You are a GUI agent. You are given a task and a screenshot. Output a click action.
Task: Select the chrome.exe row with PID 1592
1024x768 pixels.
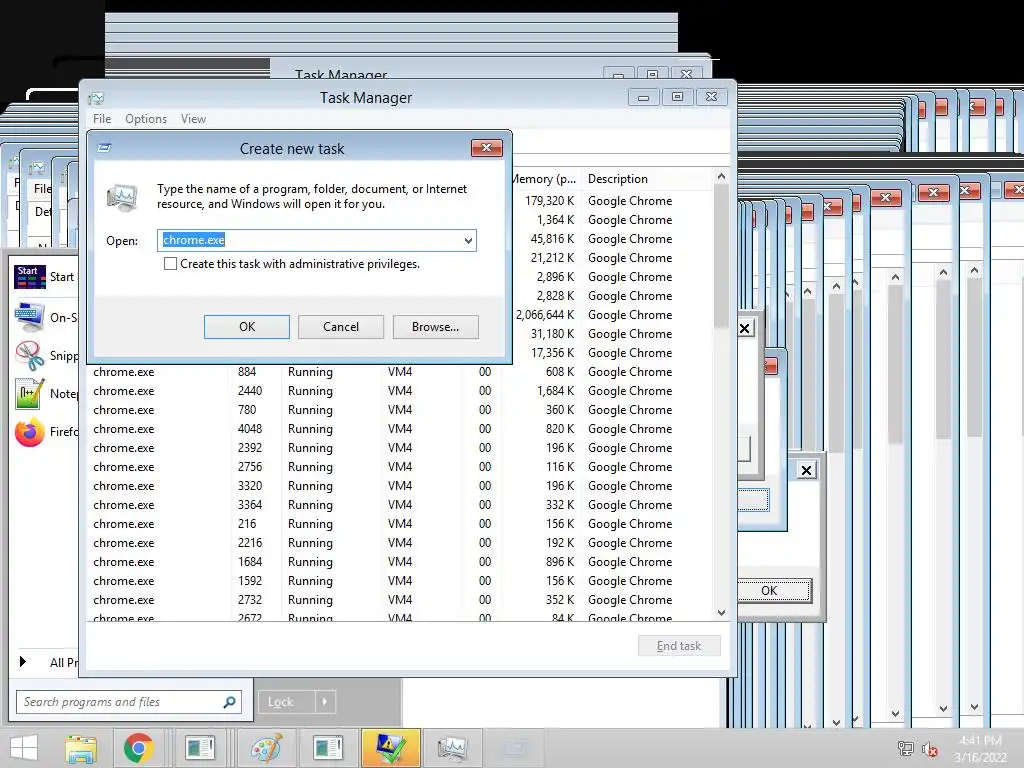[x=400, y=581]
